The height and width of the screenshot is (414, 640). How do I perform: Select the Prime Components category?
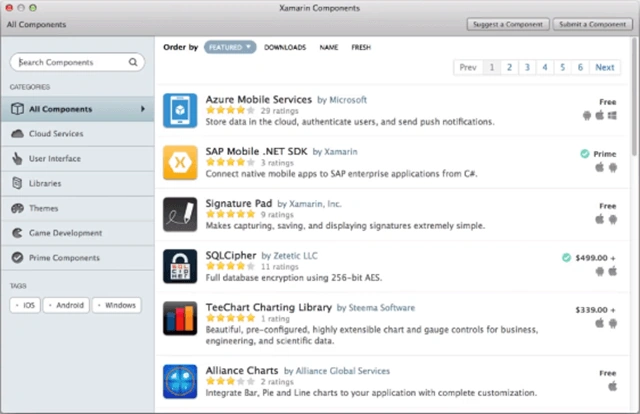coord(78,258)
